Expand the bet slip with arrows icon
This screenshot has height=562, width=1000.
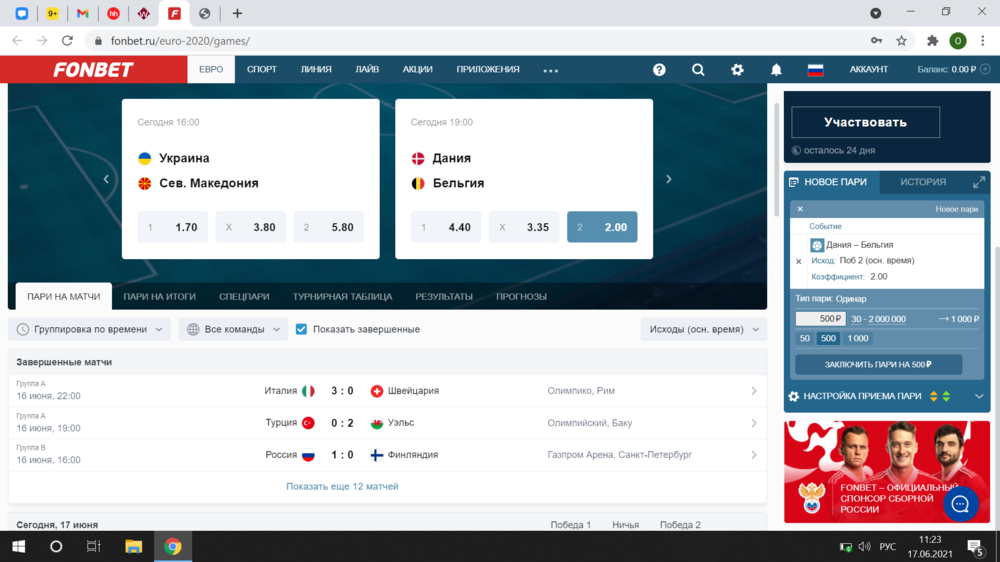[x=978, y=182]
